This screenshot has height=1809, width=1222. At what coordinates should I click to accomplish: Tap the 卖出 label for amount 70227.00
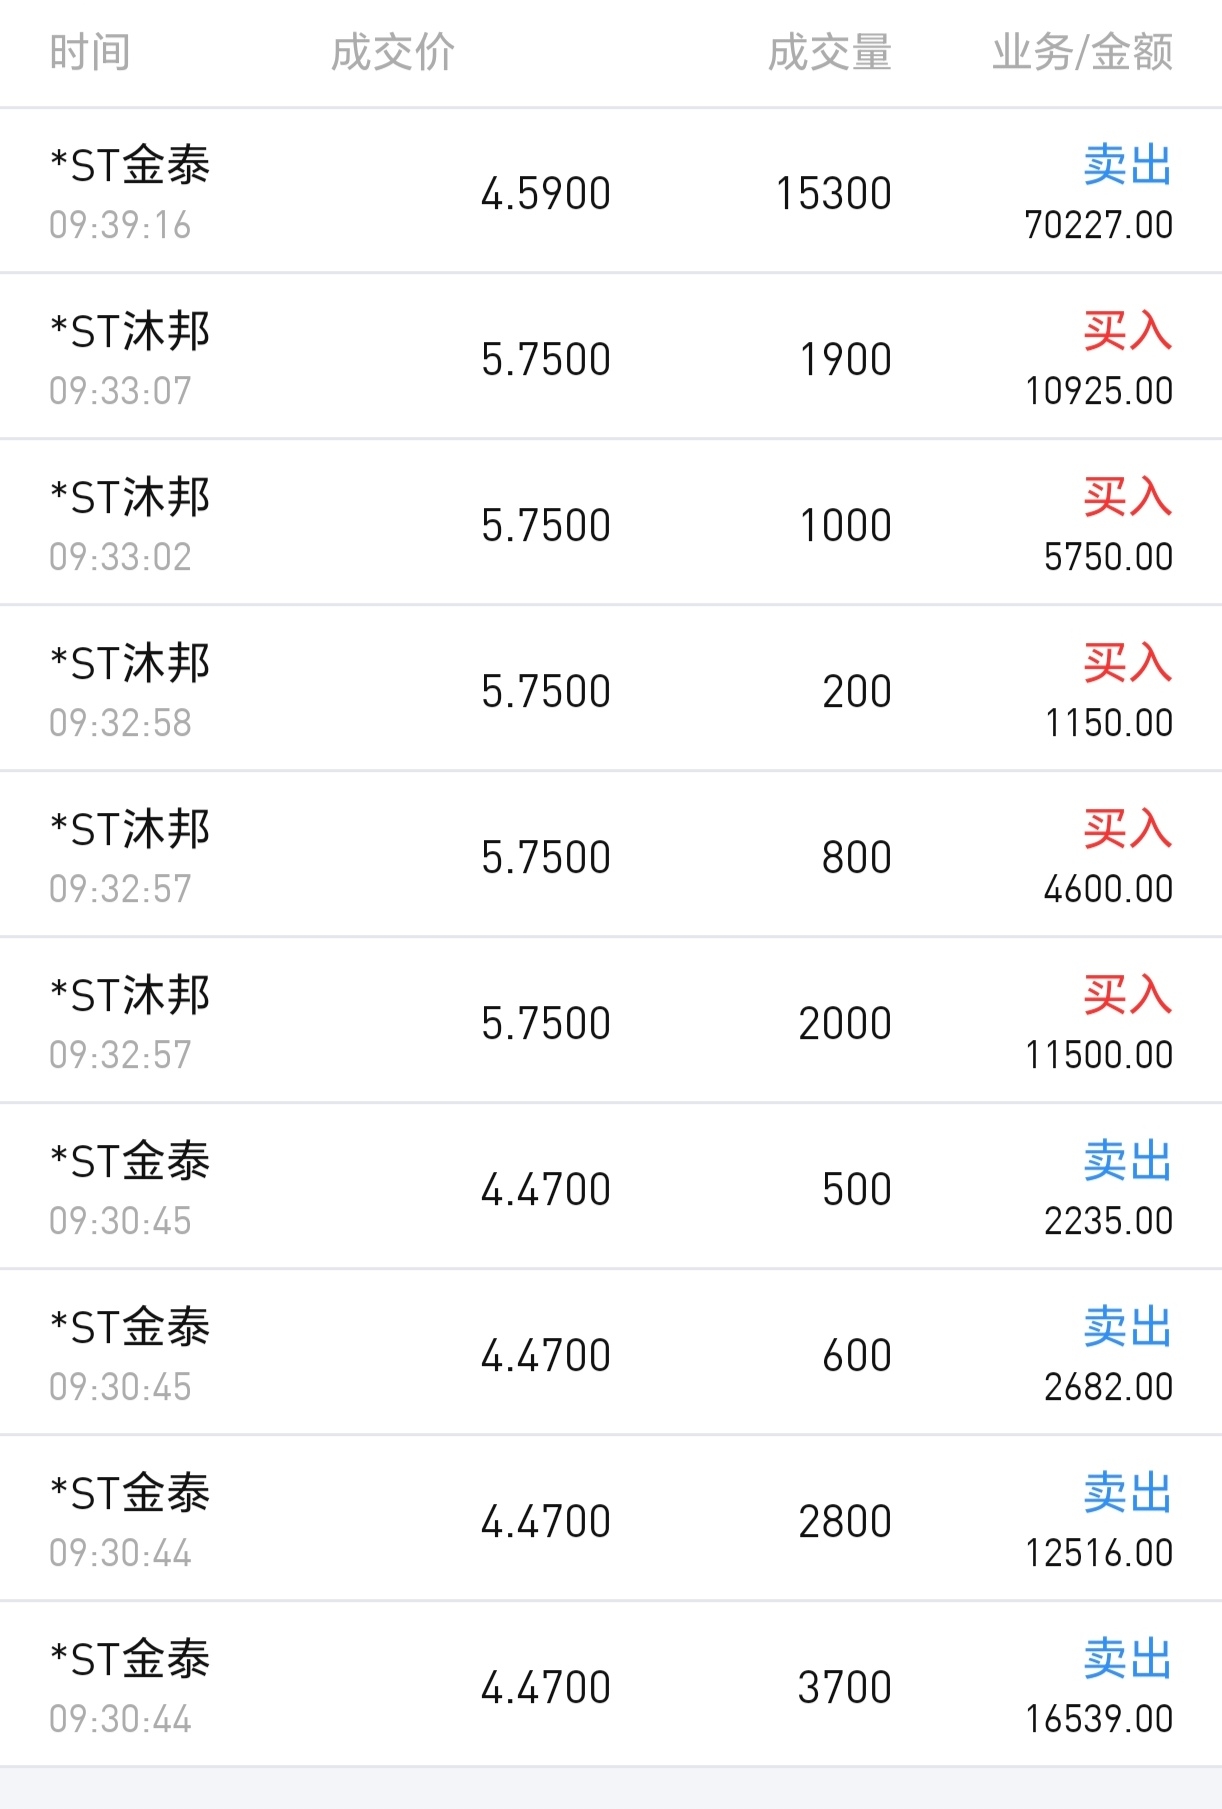tap(1128, 165)
